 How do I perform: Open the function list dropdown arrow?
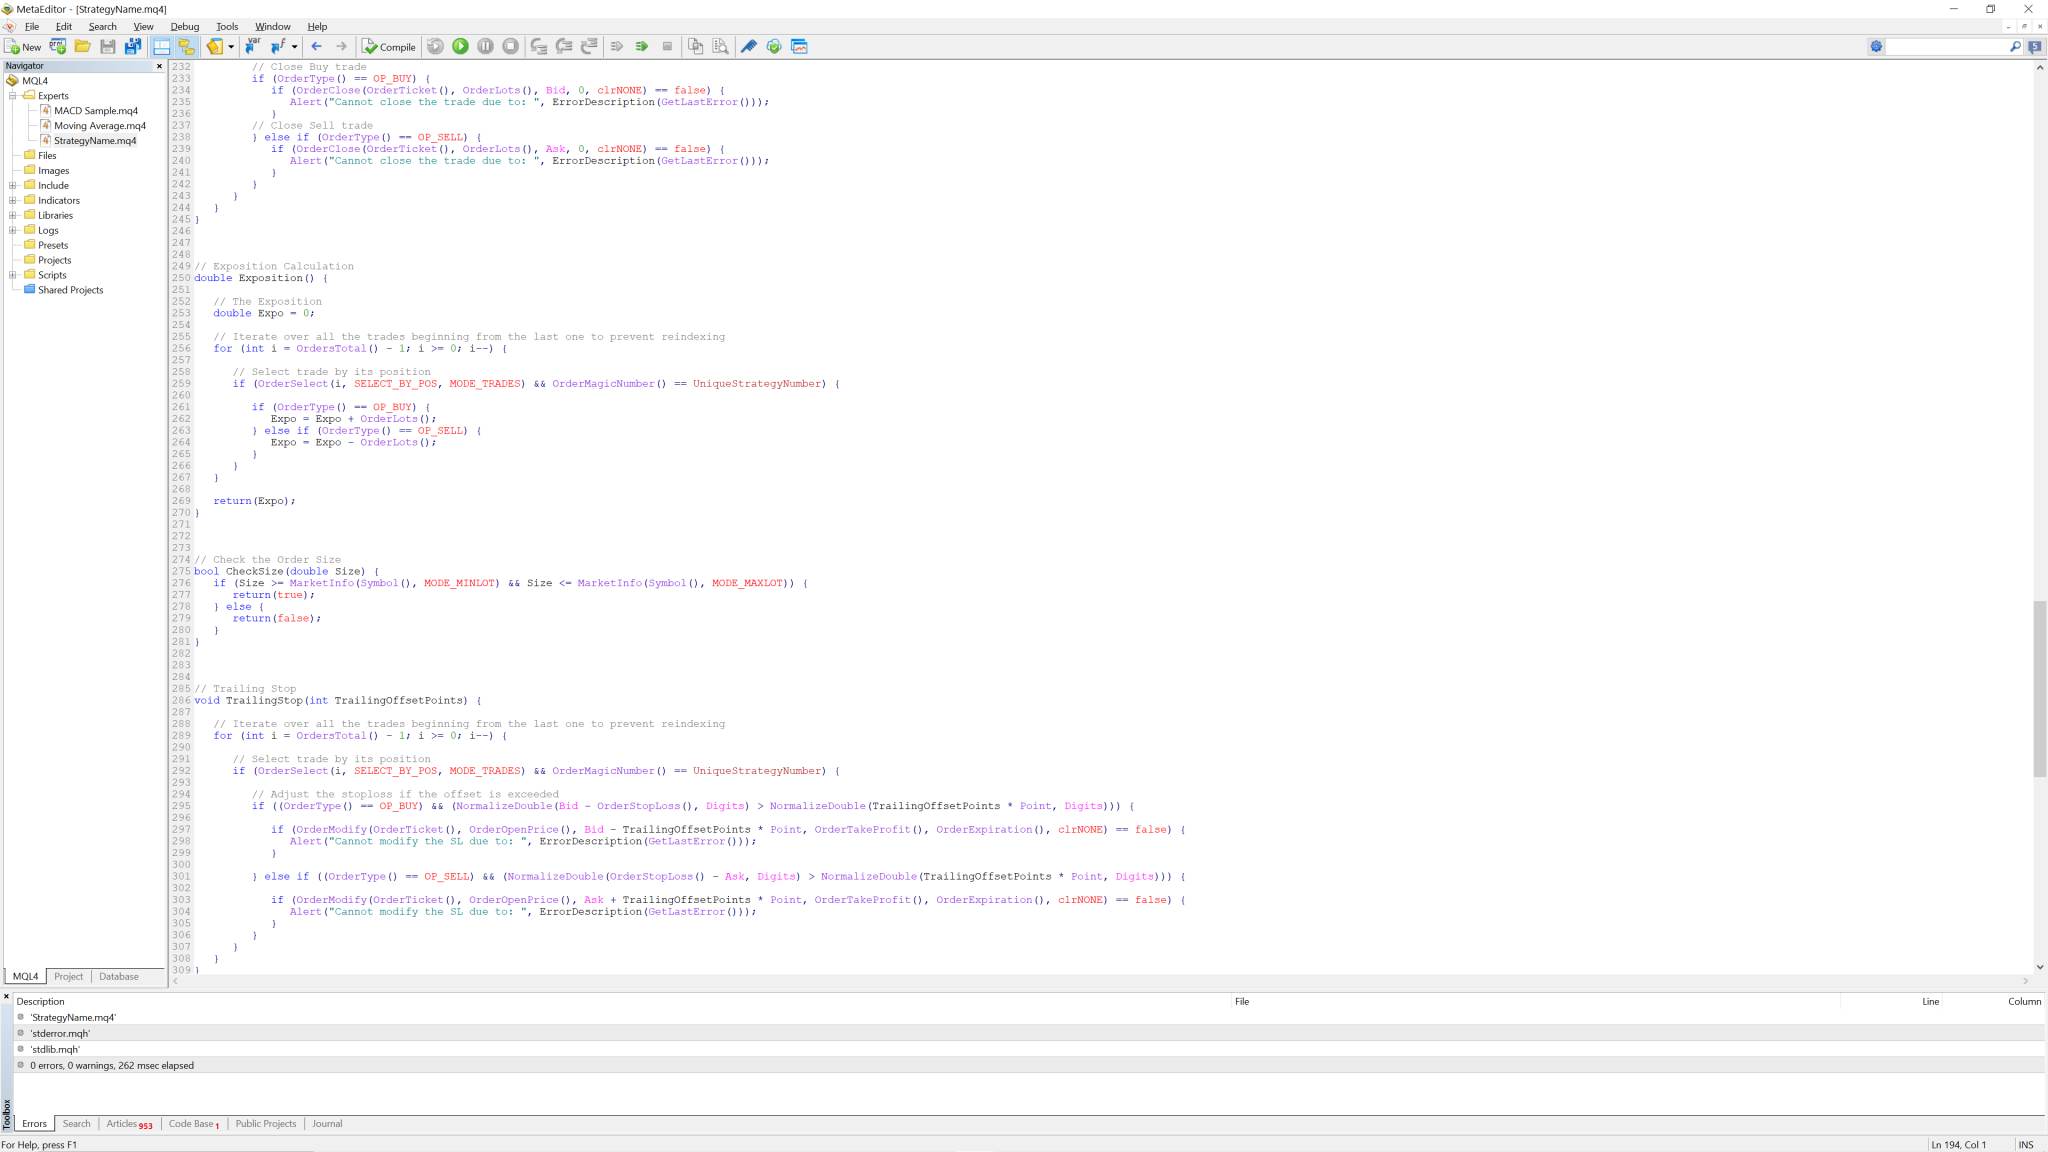pyautogui.click(x=294, y=46)
